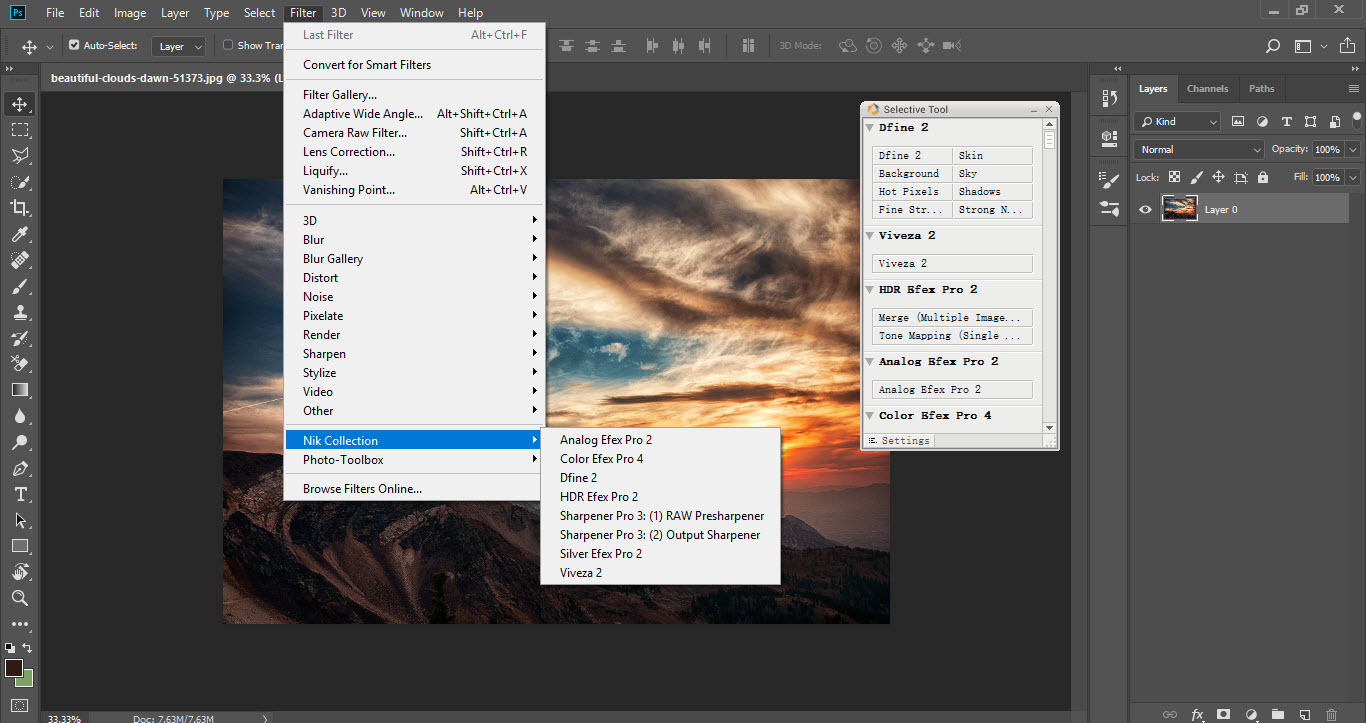This screenshot has width=1366, height=723.
Task: Select the Rectangle shape tool
Action: (x=20, y=546)
